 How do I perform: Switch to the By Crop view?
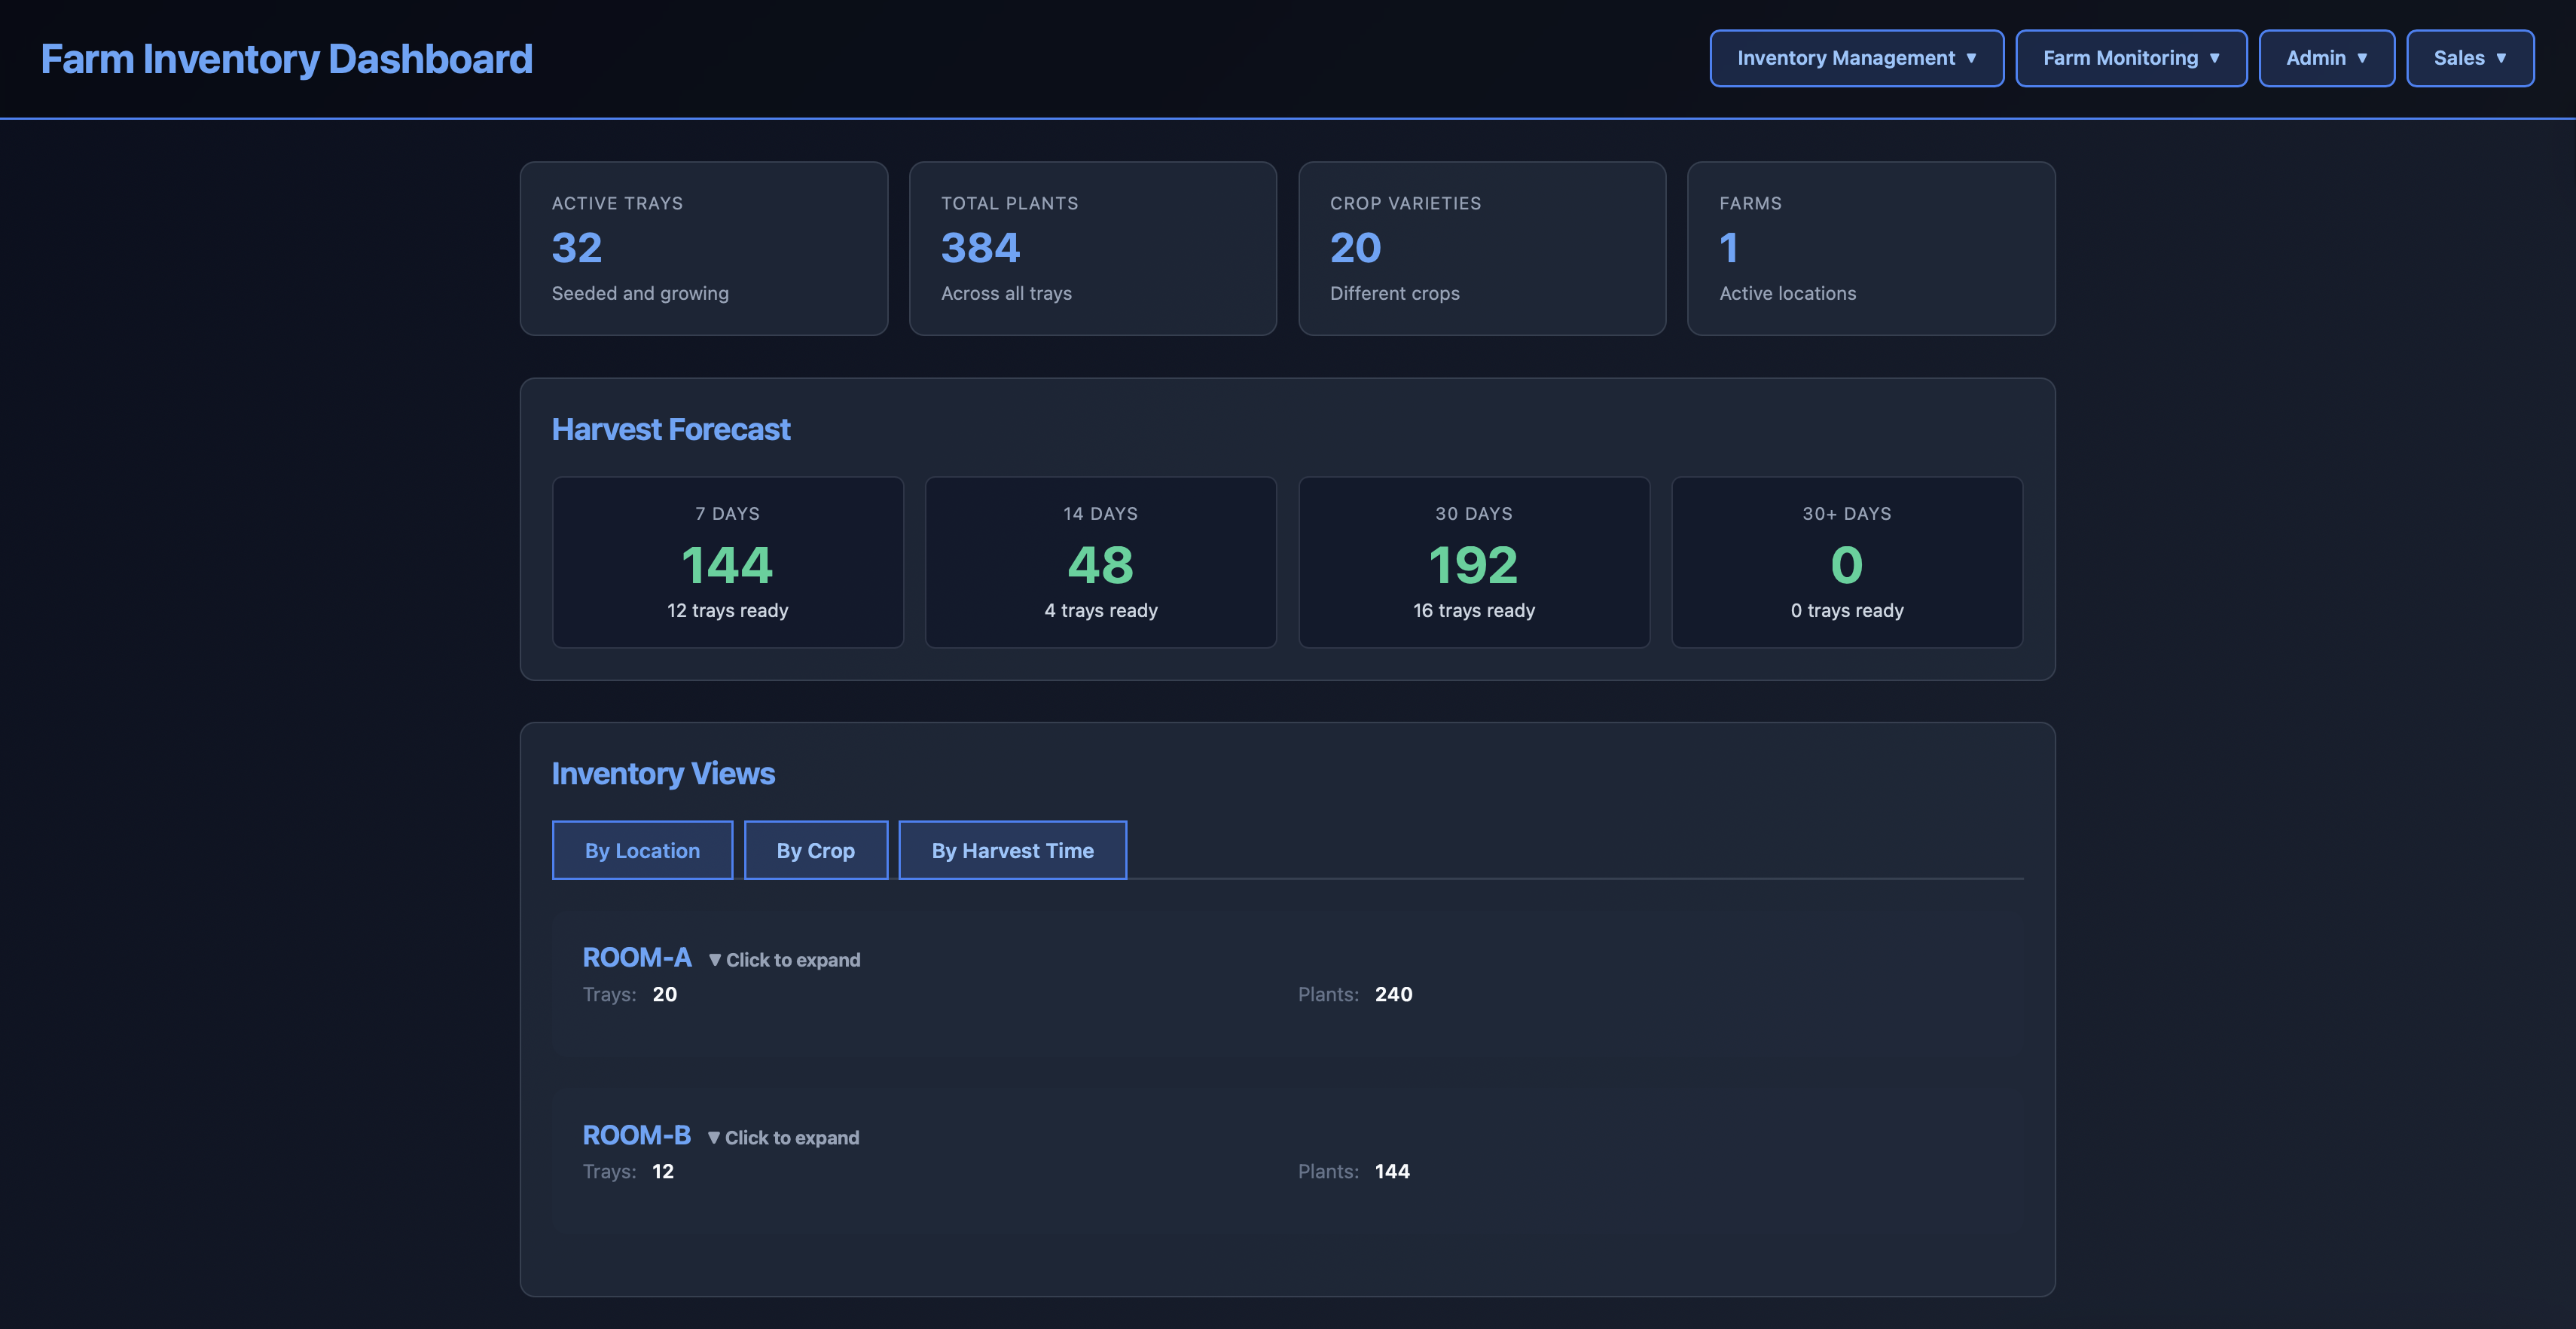point(815,850)
